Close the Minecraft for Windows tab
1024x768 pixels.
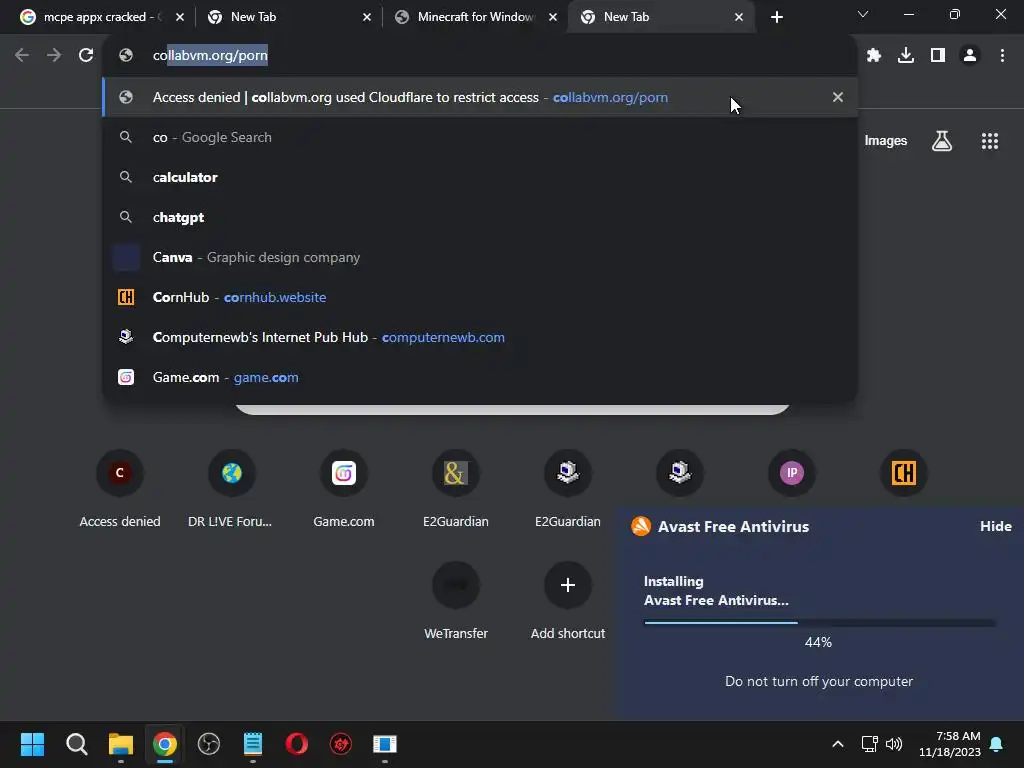(553, 17)
